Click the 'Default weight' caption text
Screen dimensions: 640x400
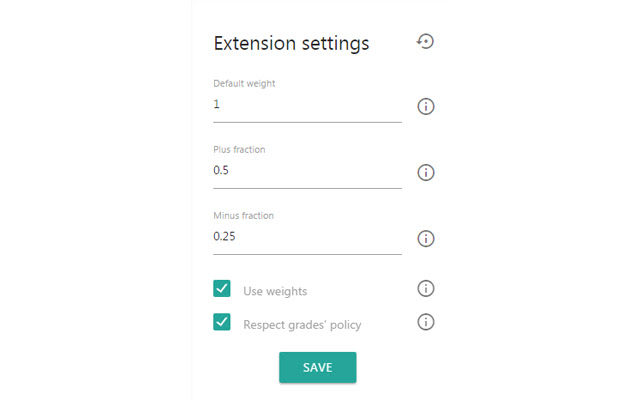[244, 83]
